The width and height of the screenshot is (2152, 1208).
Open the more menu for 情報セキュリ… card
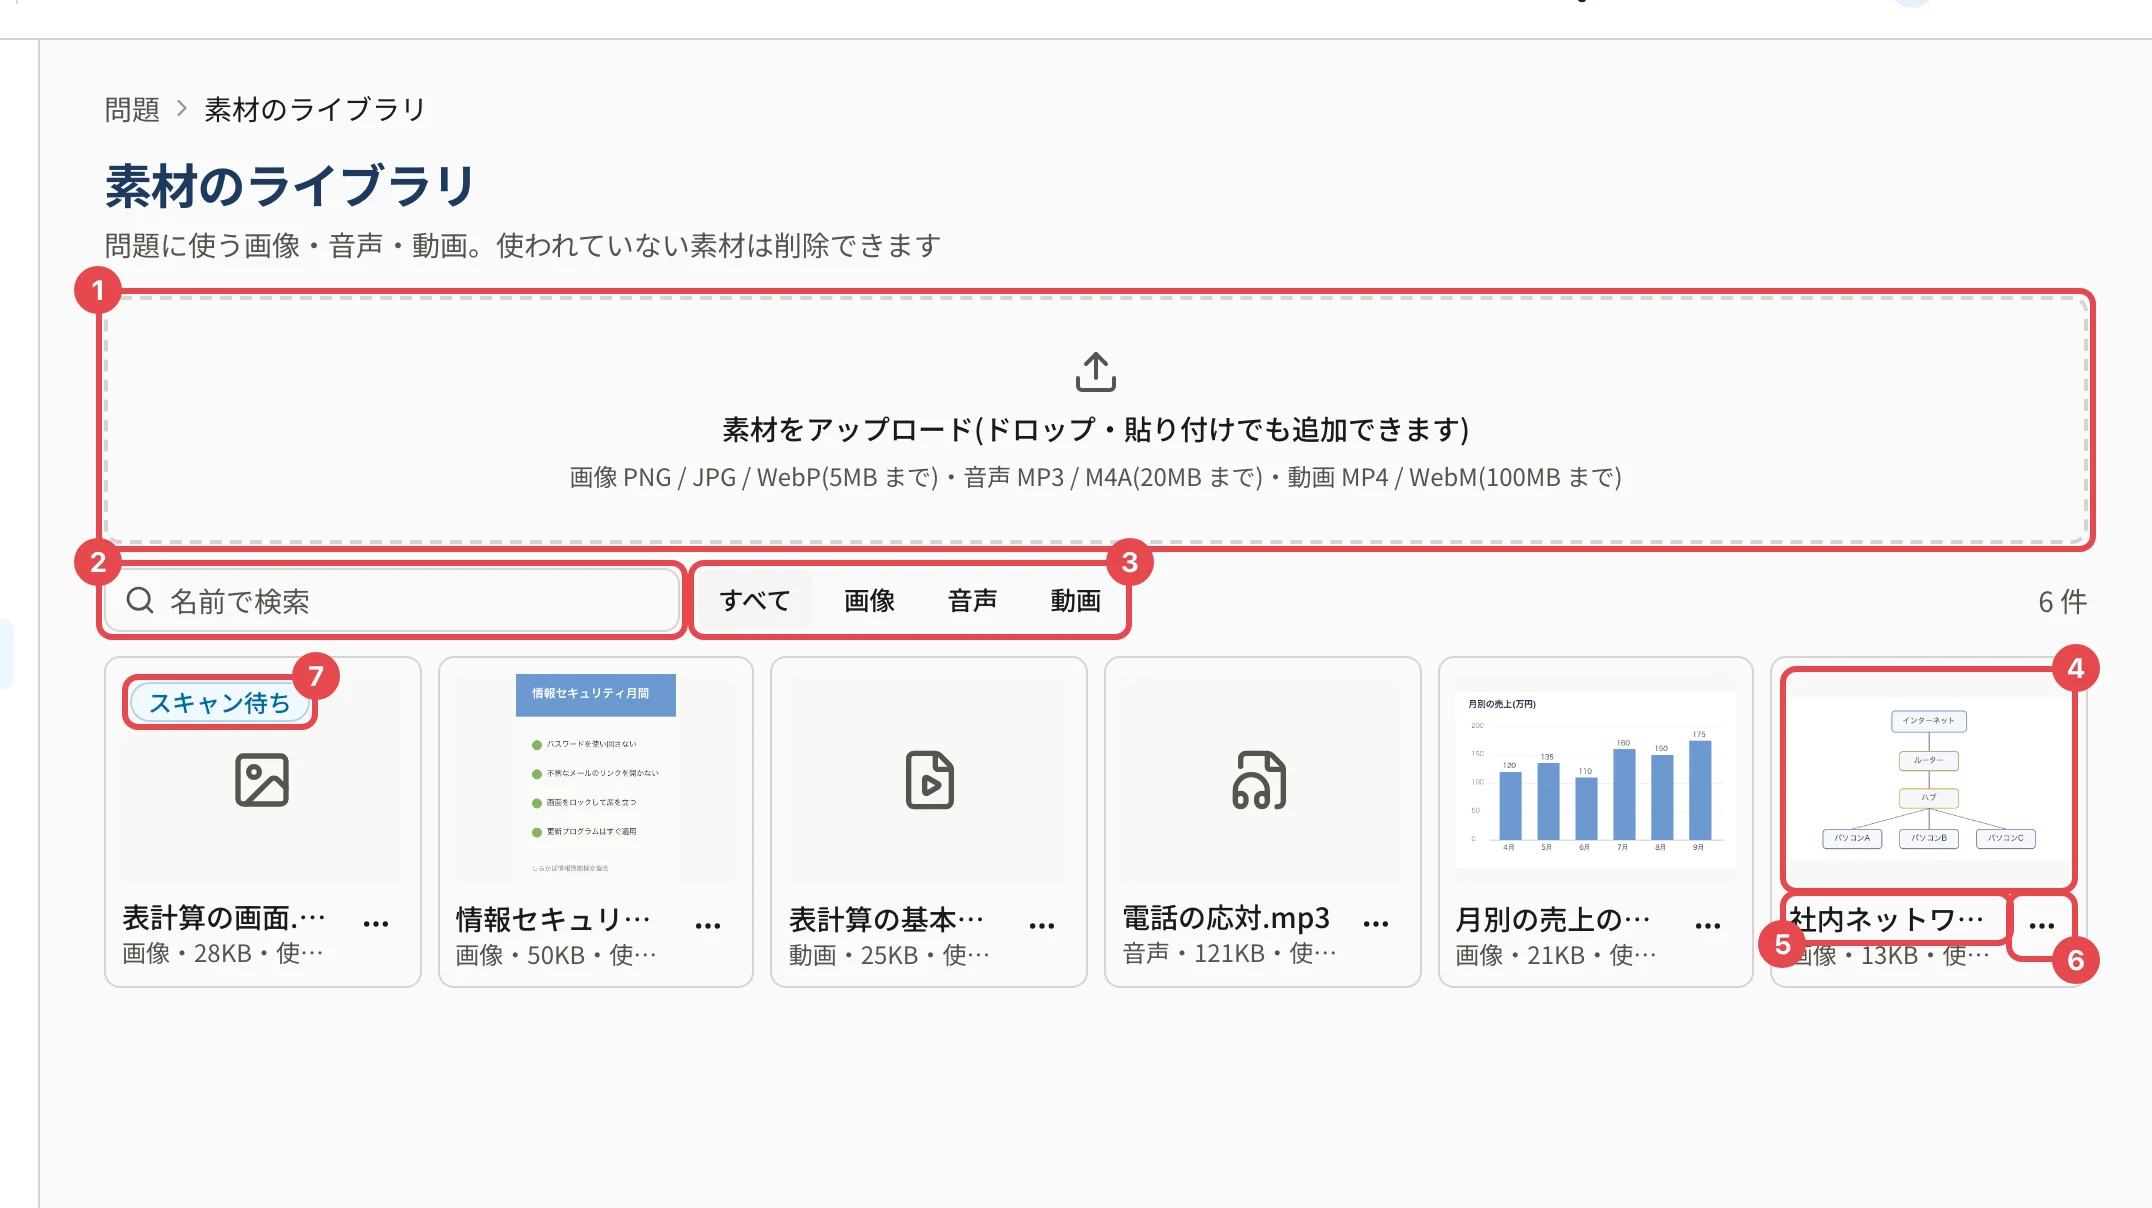(x=708, y=925)
